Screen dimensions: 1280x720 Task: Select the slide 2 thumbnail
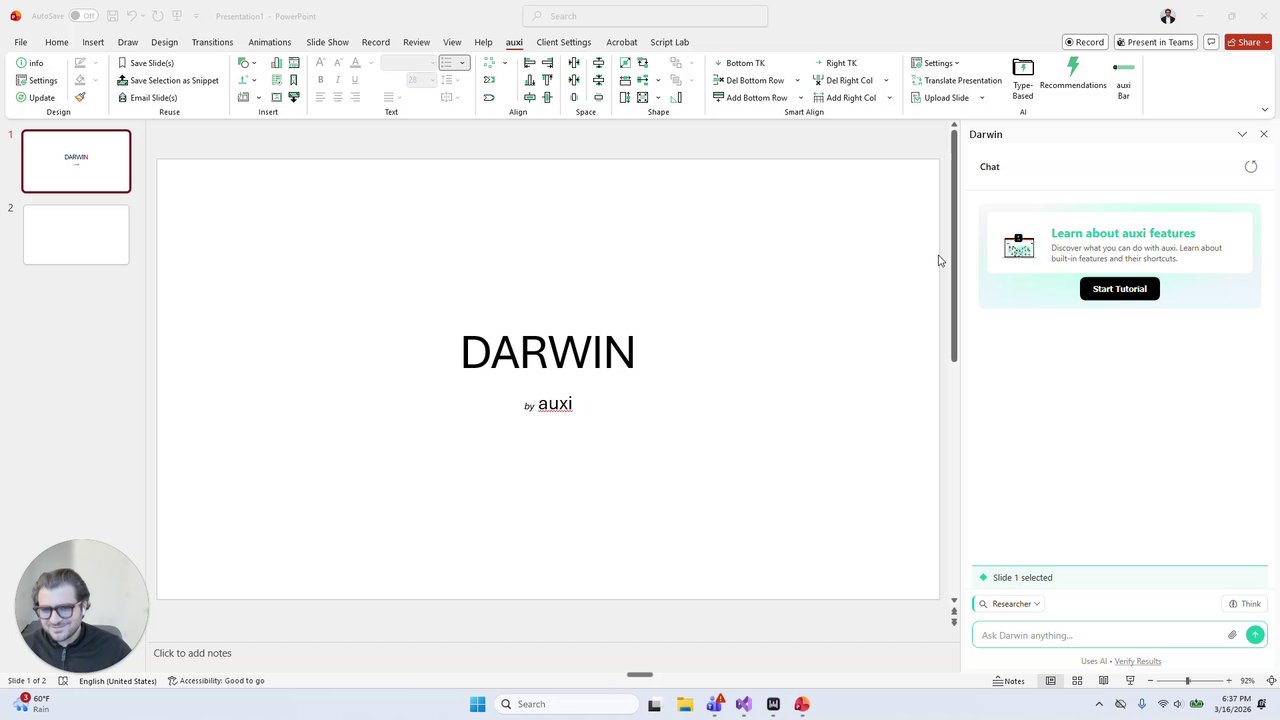coord(76,235)
